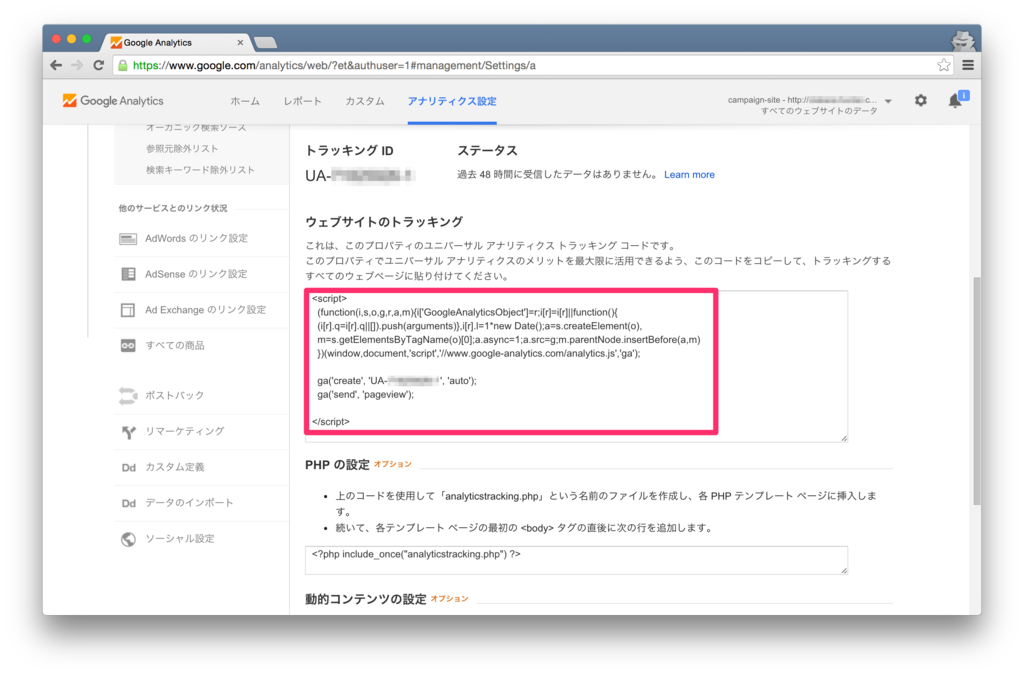Click the PHP textarea resize handle
The width and height of the screenshot is (1024, 676).
(x=844, y=570)
